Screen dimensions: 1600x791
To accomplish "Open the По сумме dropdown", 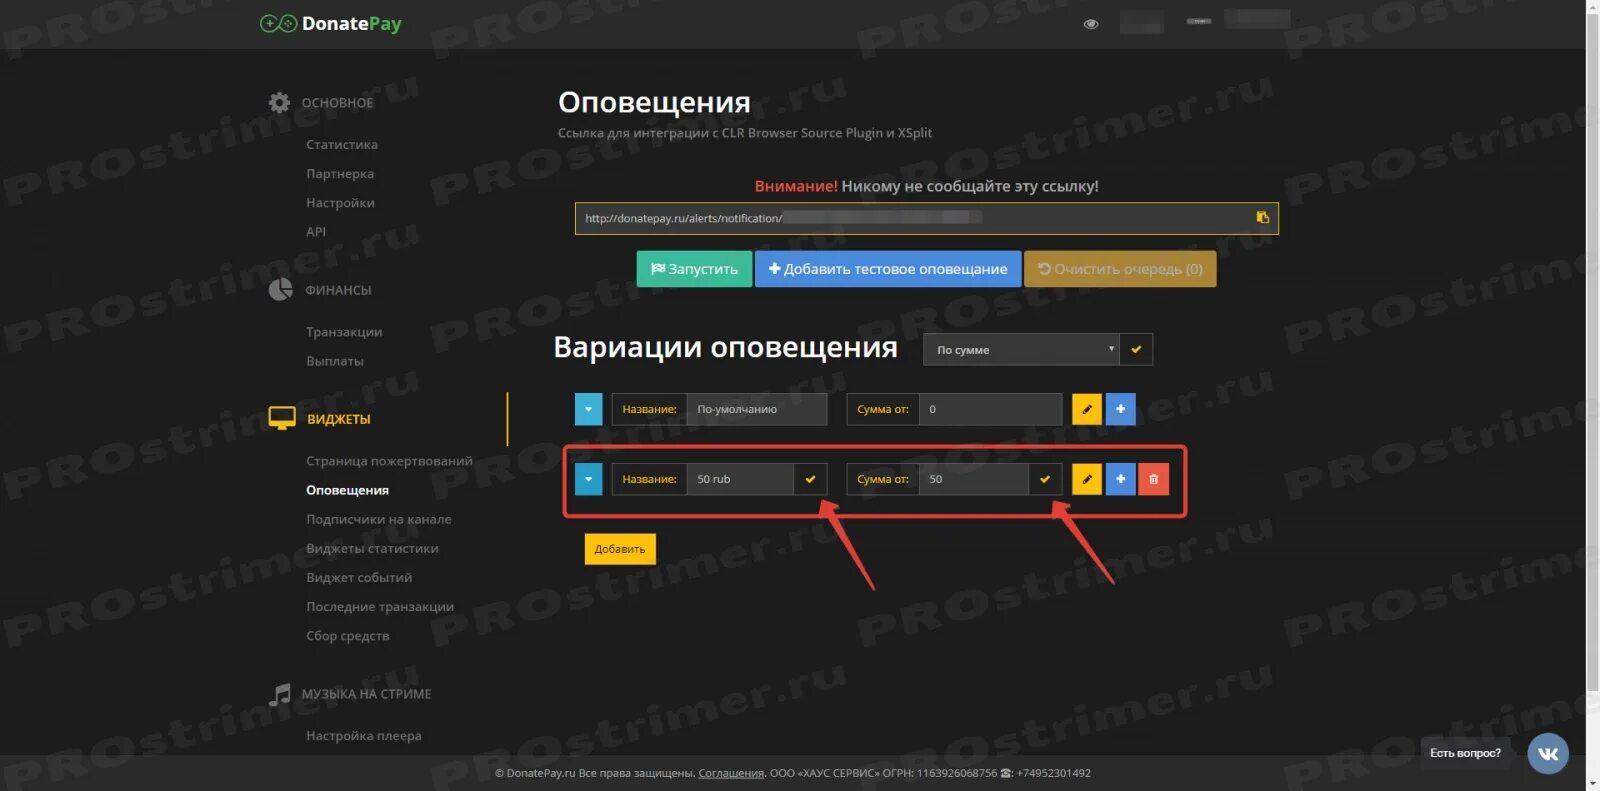I will tap(1021, 350).
